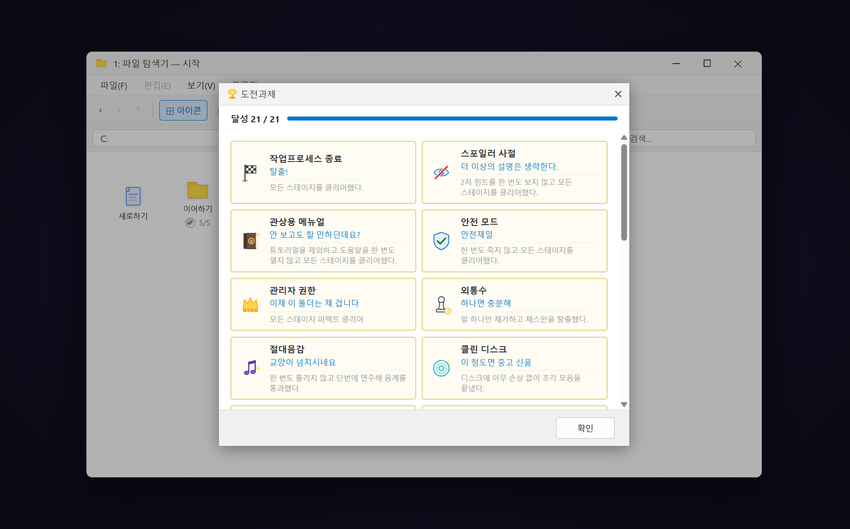
Task: Click the 이어하기 folder icon in File Explorer
Action: [x=197, y=190]
